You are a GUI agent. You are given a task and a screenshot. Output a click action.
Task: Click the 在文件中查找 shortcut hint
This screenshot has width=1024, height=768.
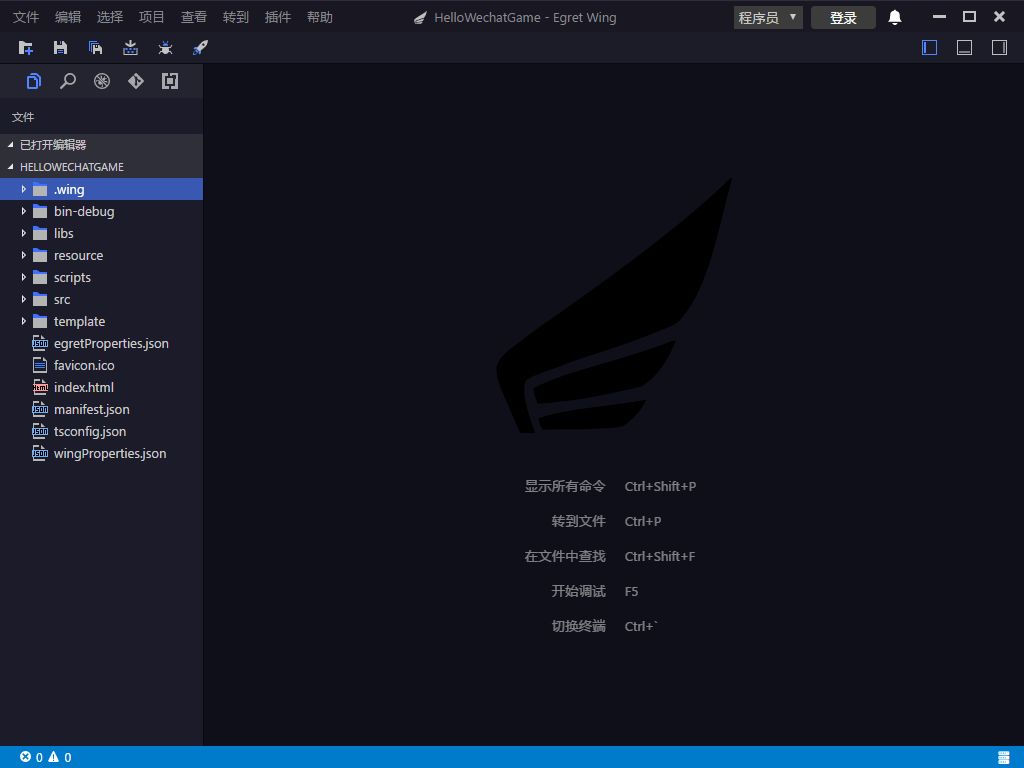pos(565,556)
